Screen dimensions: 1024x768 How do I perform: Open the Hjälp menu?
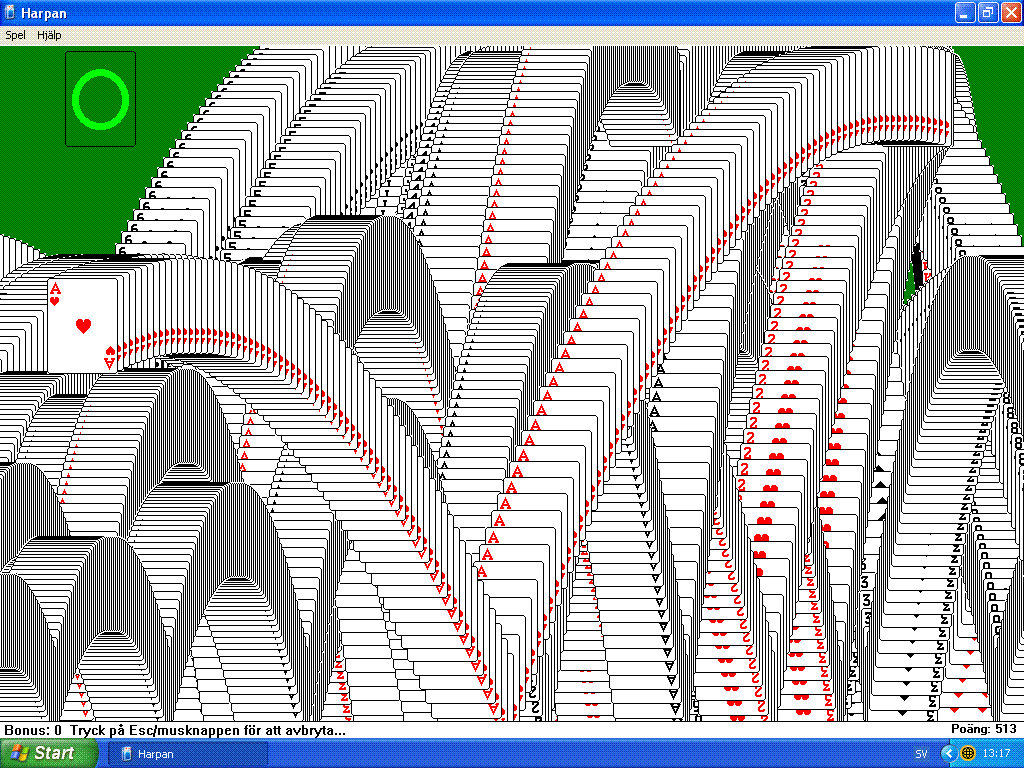(x=49, y=35)
